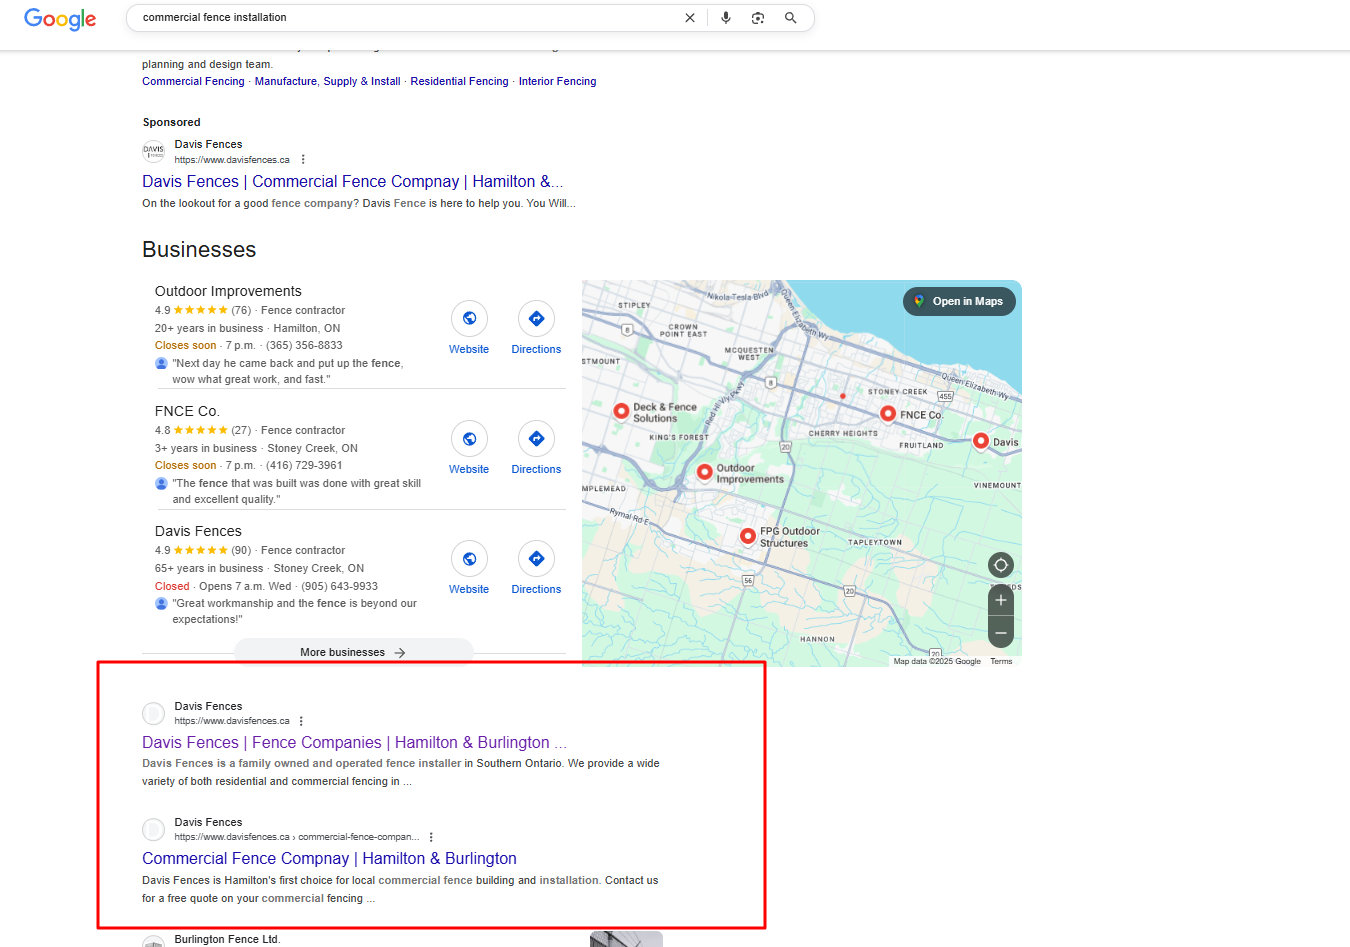Get directions to Outdoor Improvements
Screen dimensions: 1350x947
tap(536, 319)
